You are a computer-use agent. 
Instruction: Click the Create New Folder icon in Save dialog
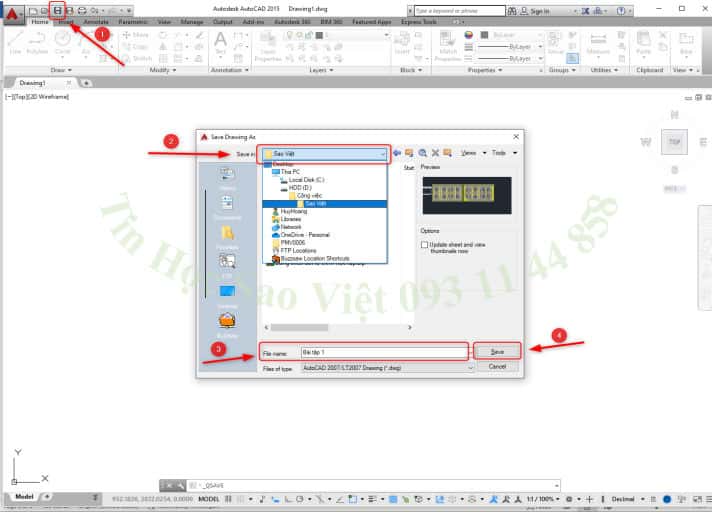coord(447,153)
